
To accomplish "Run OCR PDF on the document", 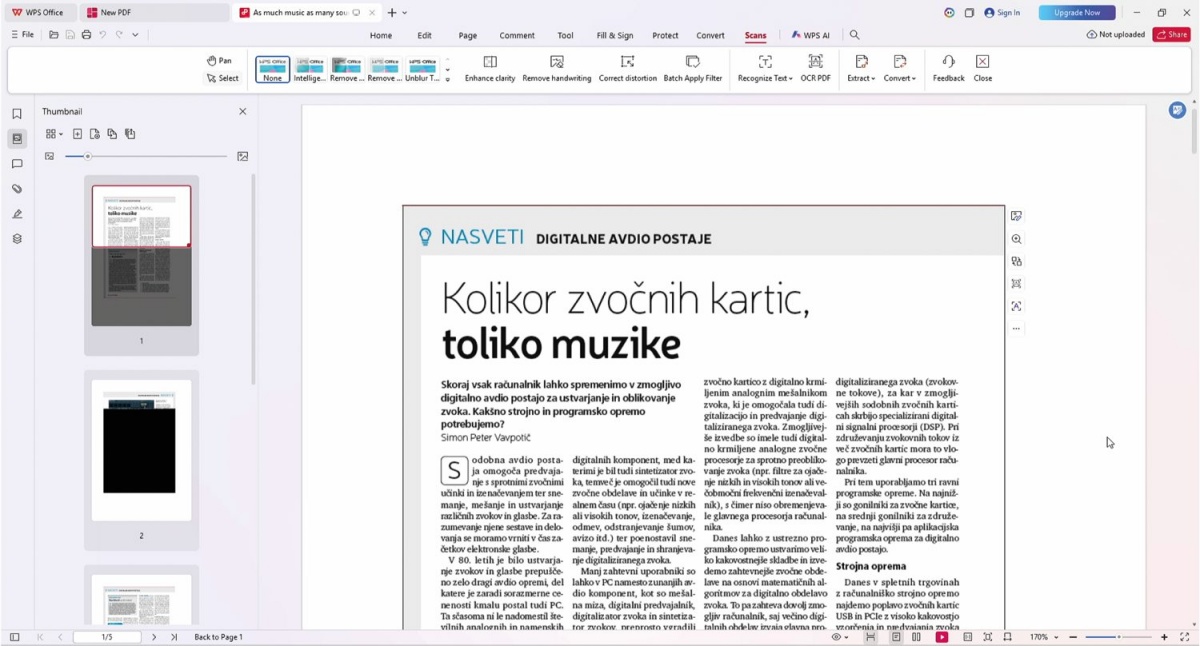I will (x=816, y=68).
